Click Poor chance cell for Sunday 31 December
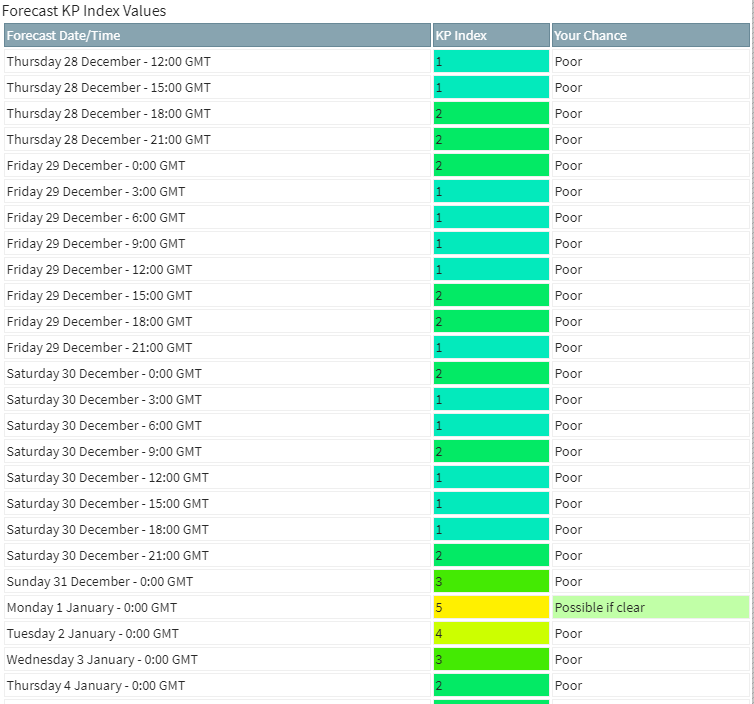754x704 pixels. tap(651, 581)
